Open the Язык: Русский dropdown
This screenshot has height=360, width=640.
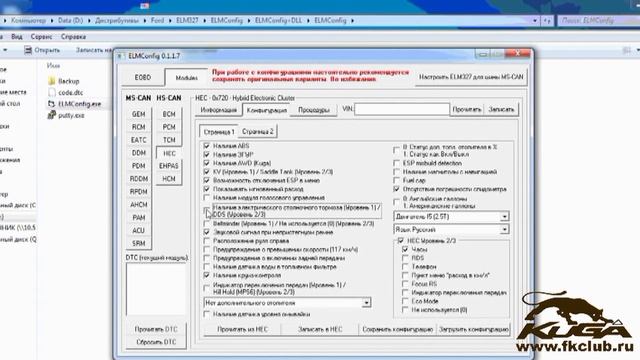tap(451, 229)
